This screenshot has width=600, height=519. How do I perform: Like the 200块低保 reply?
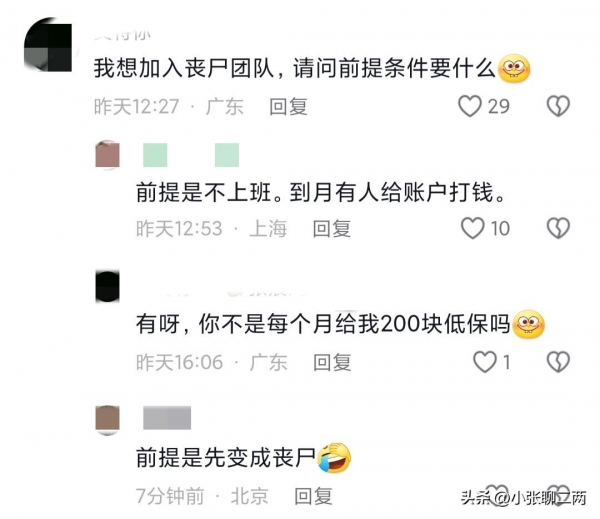coord(485,362)
